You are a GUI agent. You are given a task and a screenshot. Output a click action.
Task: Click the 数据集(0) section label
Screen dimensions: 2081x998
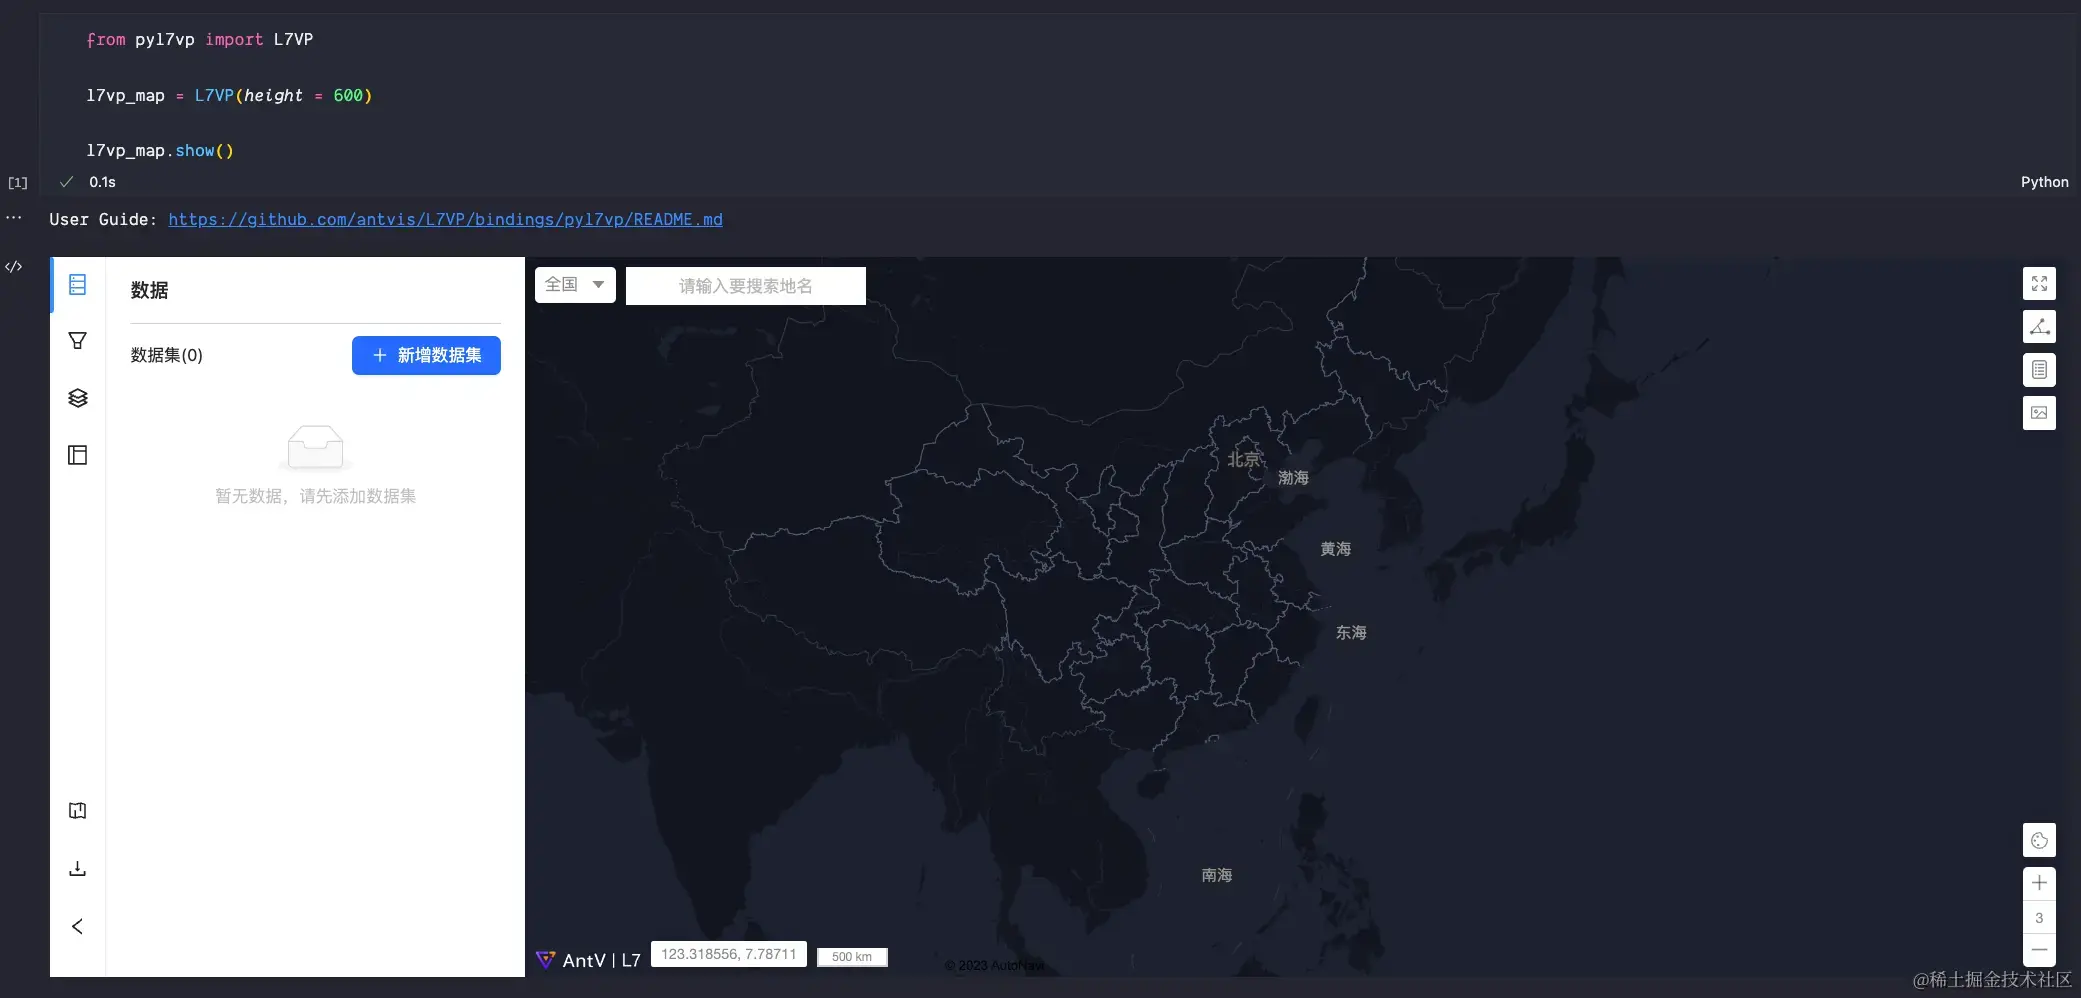pos(166,355)
